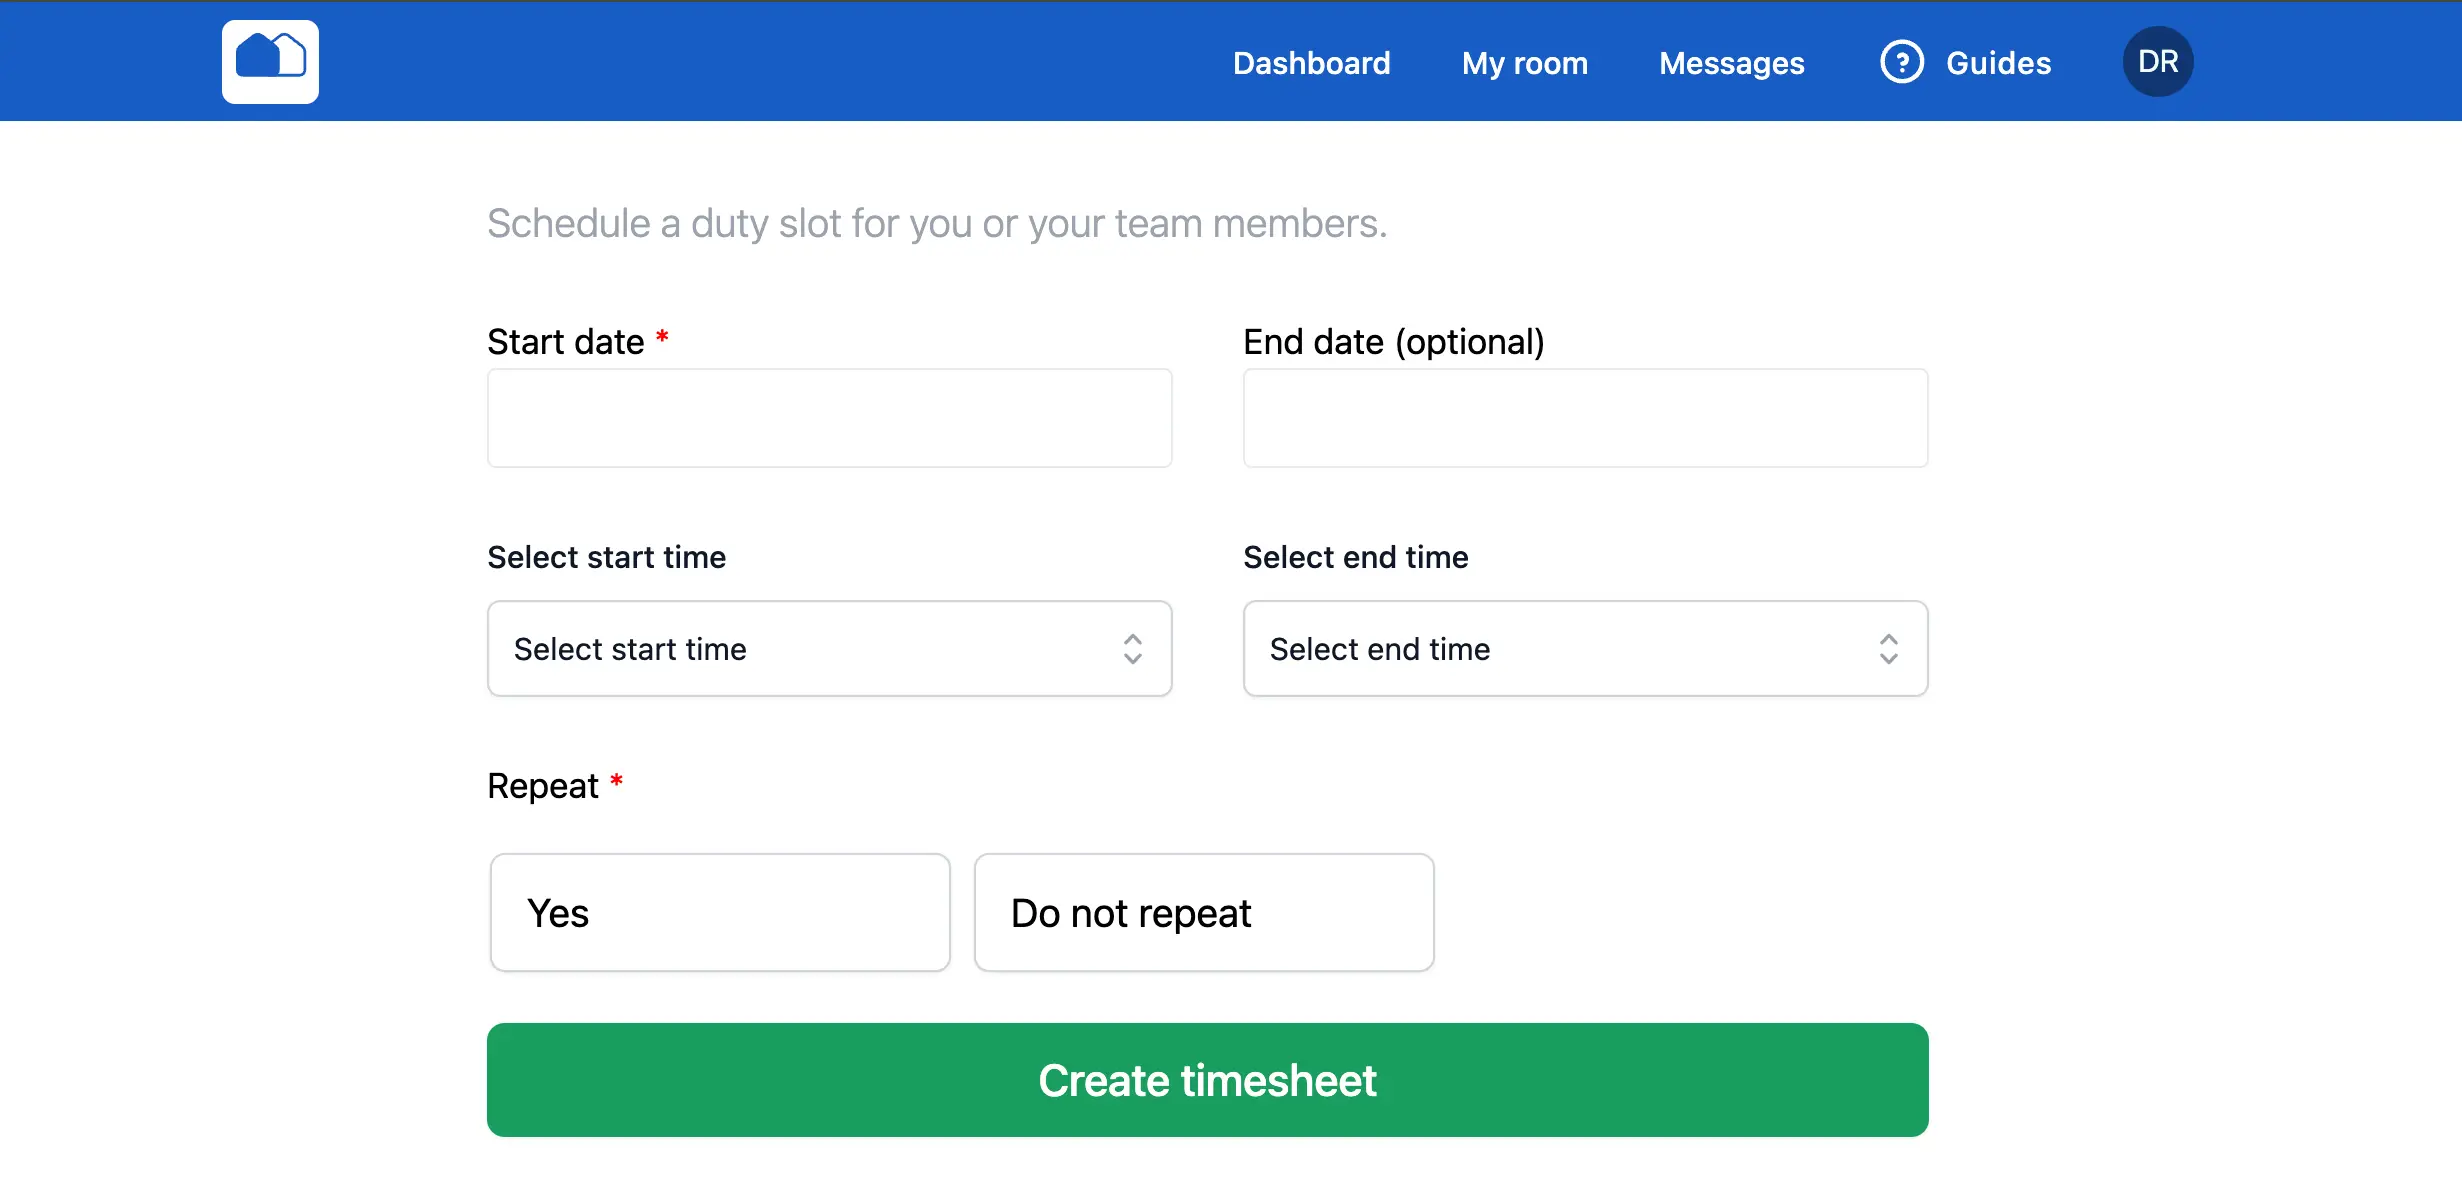This screenshot has height=1184, width=2462.
Task: Click the Select end time label heading
Action: coord(1355,557)
